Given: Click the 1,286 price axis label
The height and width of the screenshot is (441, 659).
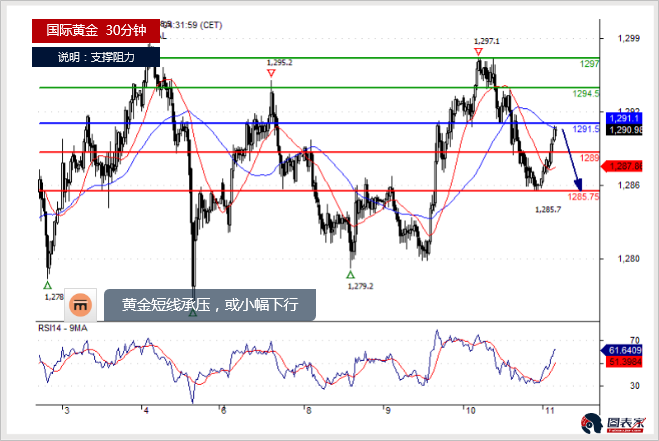Looking at the screenshot, I should tap(628, 185).
